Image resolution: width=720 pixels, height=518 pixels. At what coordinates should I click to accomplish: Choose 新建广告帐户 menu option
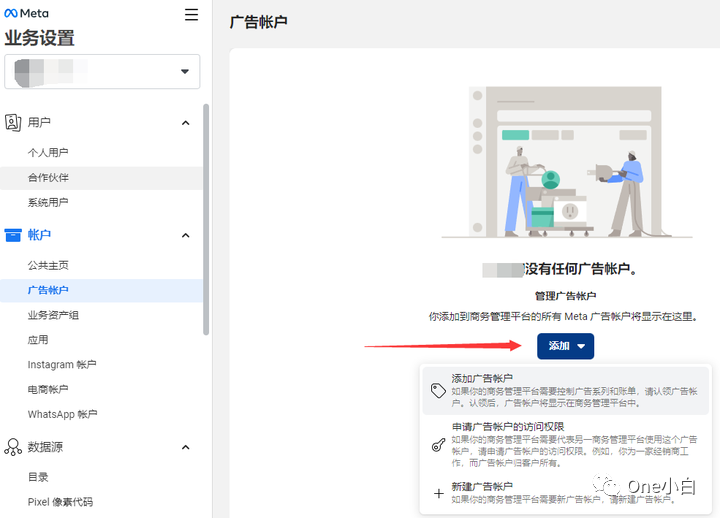pyautogui.click(x=566, y=493)
